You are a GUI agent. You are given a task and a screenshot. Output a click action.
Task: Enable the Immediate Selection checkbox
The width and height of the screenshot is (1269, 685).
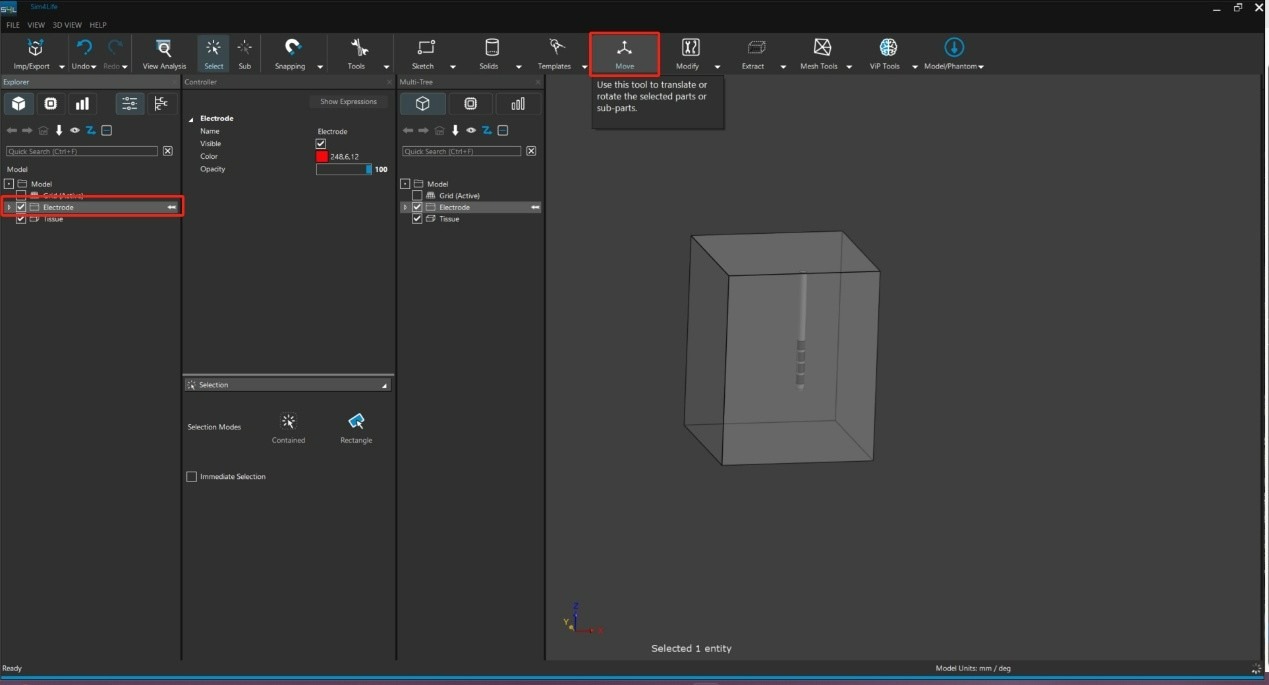(192, 477)
